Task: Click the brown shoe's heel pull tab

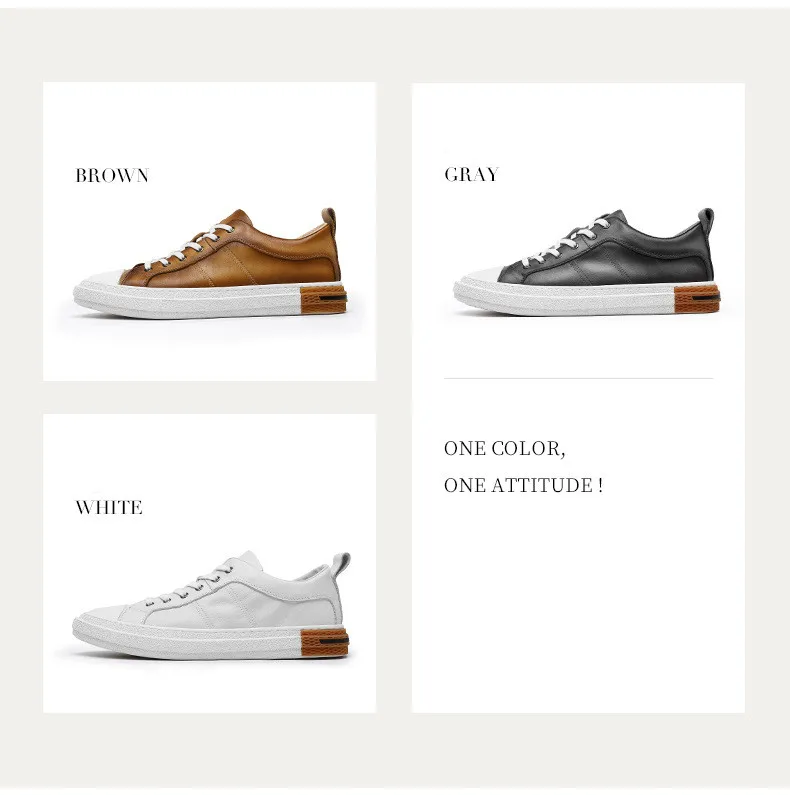Action: coord(330,219)
